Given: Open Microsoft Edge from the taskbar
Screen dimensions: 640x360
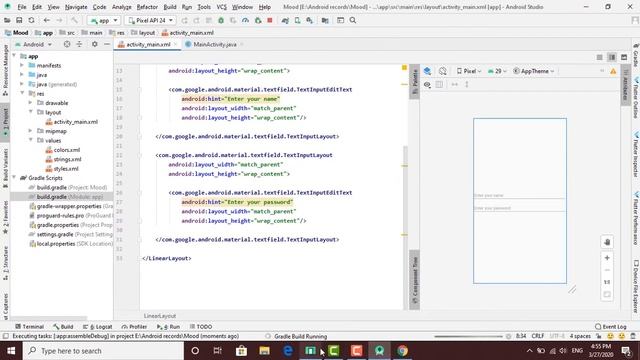Looking at the screenshot, I should coord(288,351).
